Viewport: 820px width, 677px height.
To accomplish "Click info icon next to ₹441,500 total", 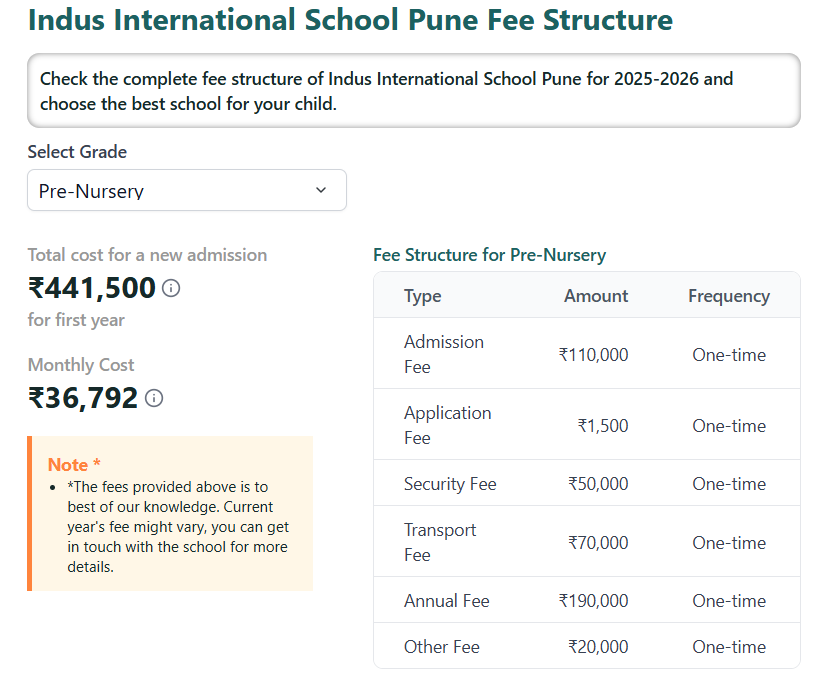I will 171,289.
